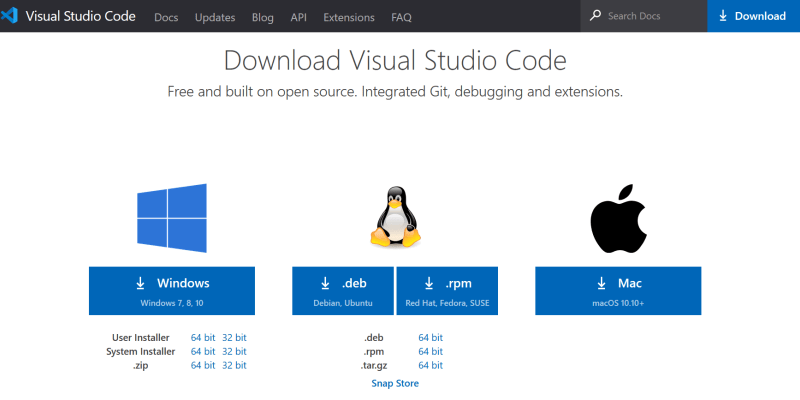The image size is (800, 400).
Task: Click the Visual Studio Code logo icon
Action: click(11, 16)
